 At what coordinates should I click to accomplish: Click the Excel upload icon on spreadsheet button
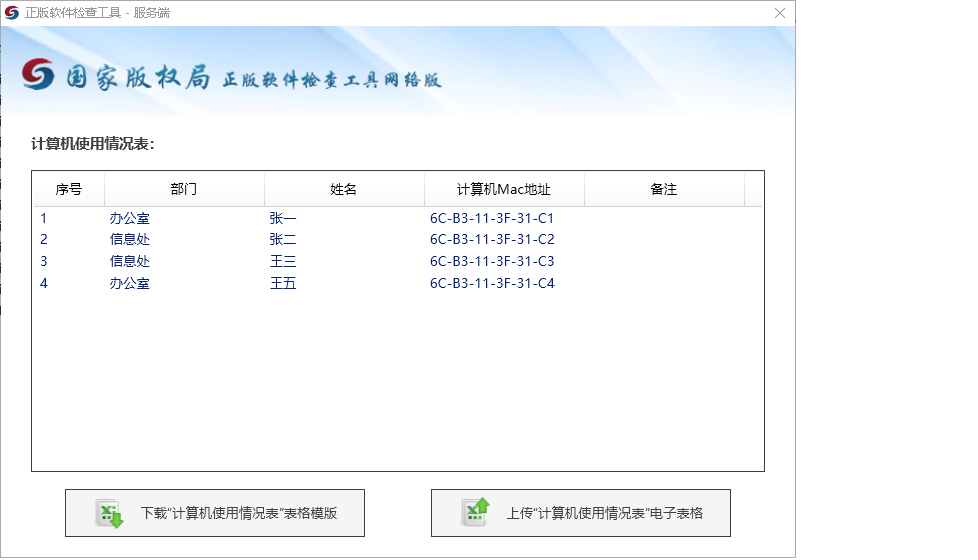(x=475, y=512)
